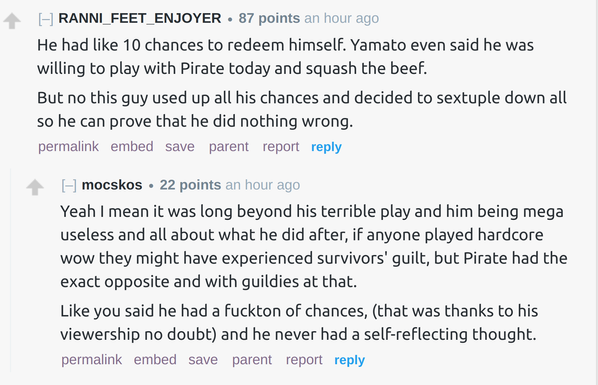Go to parent of mocskos comment
Screen dimensions: 598x385
coord(252,359)
